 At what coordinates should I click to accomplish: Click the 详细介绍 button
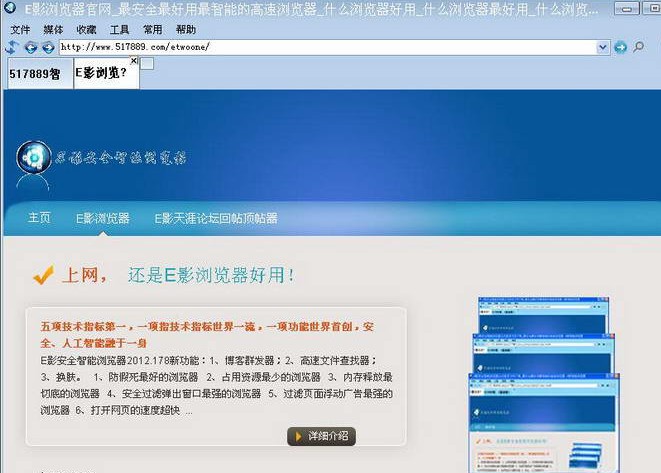tap(321, 436)
